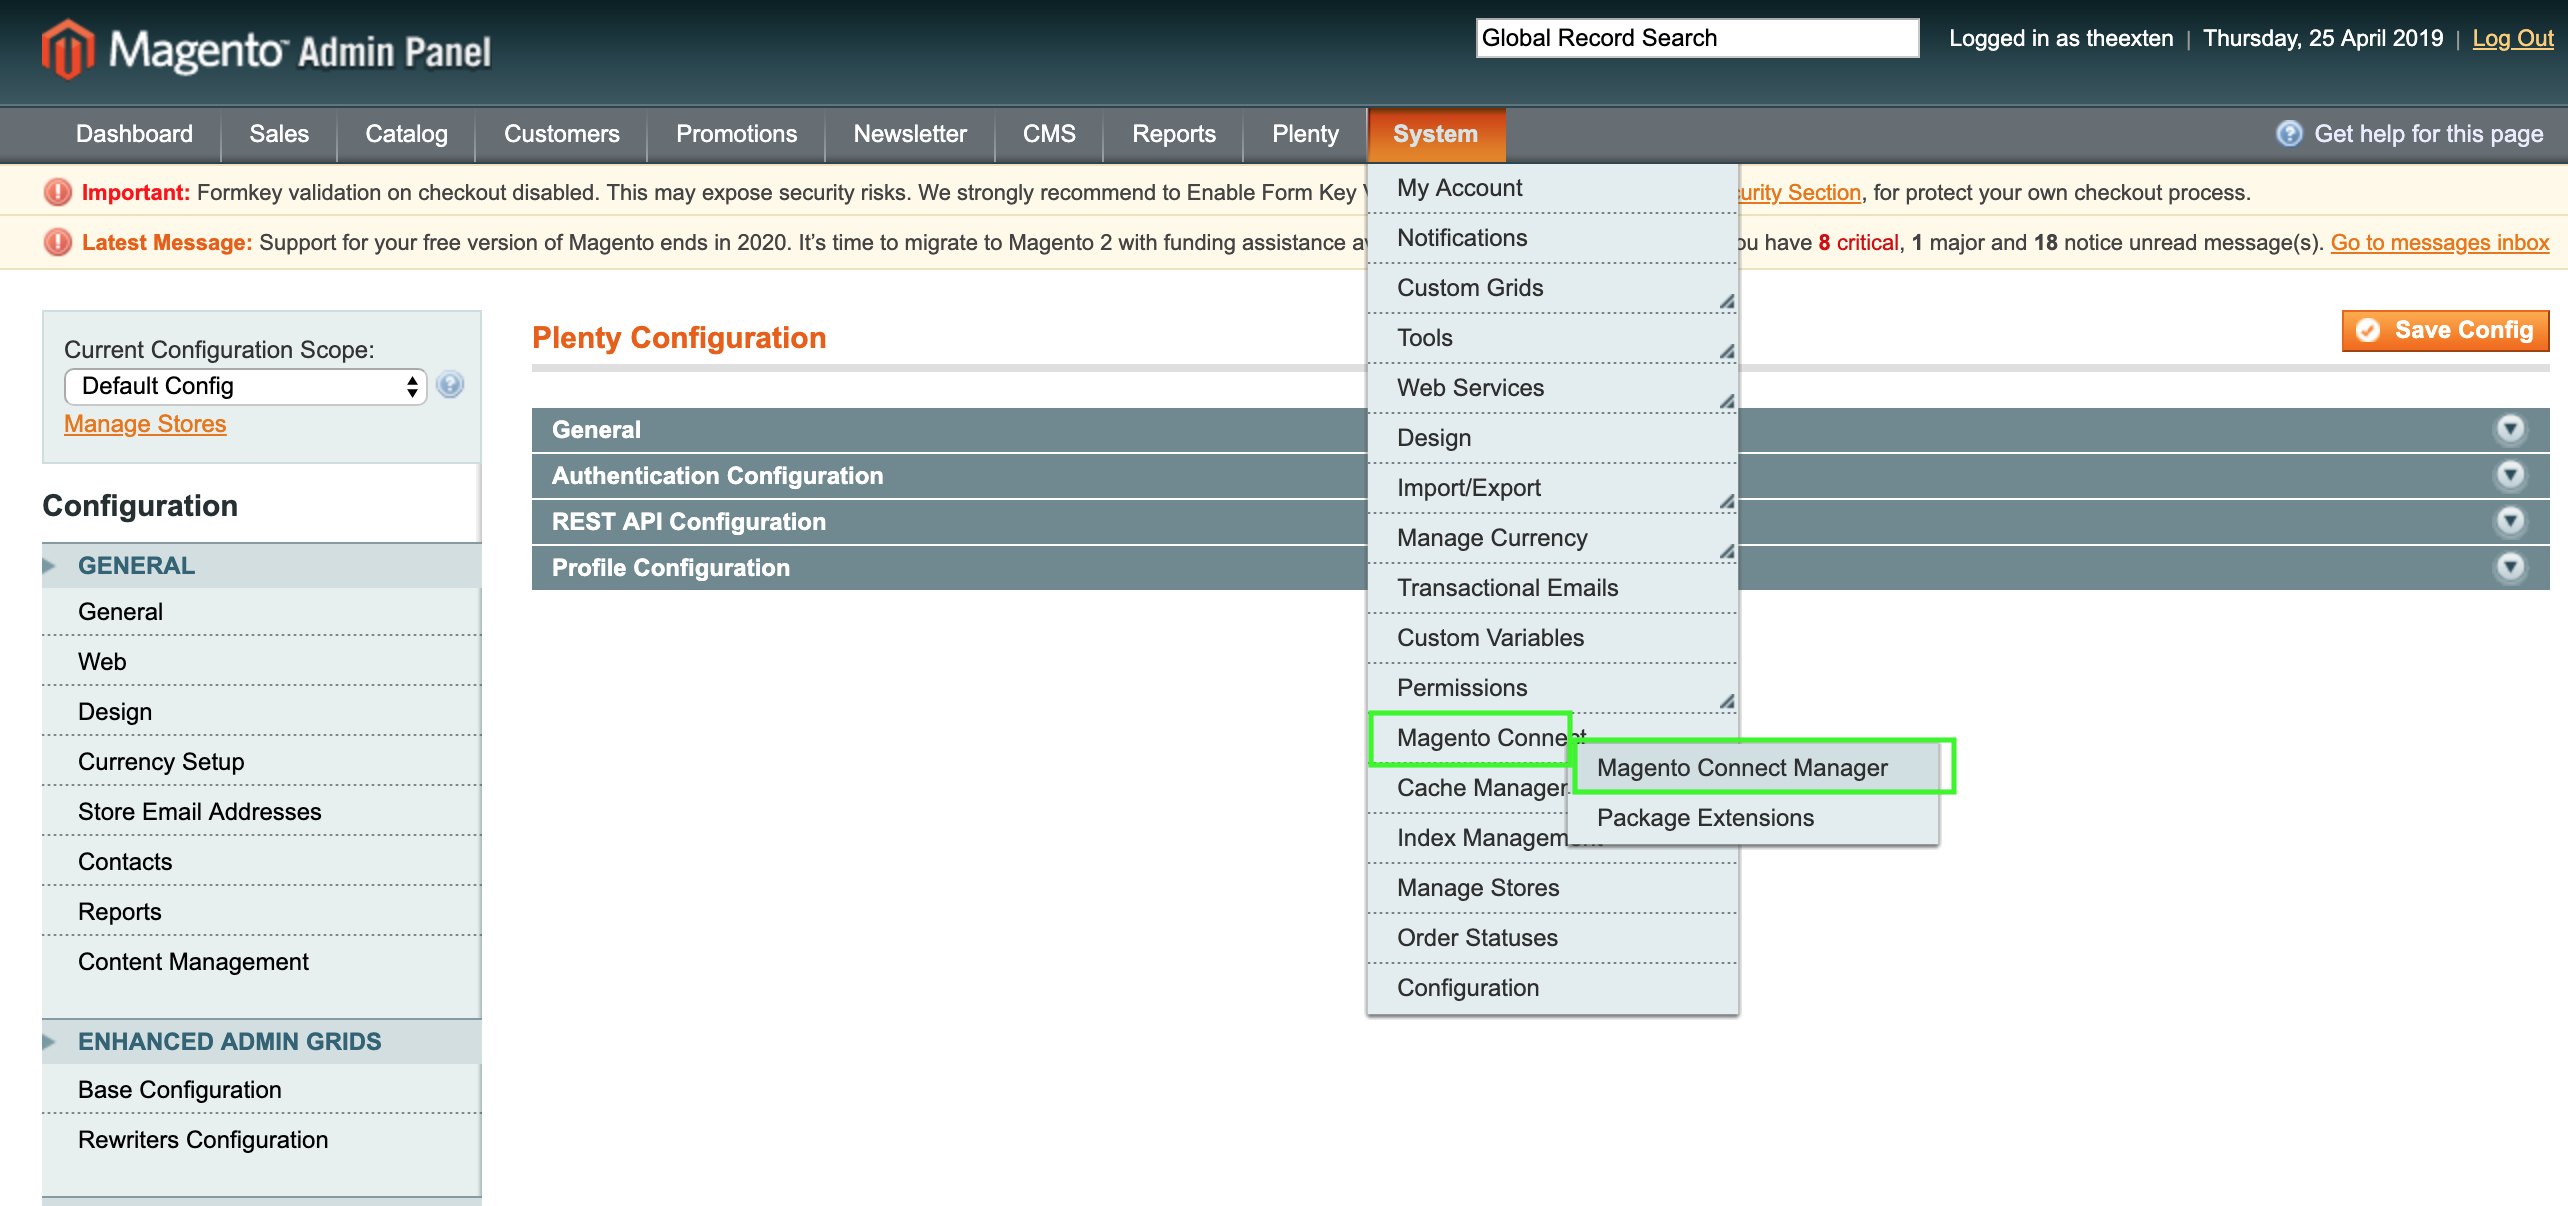The image size is (2568, 1206).
Task: Select Magento Connect Manager
Action: click(1754, 768)
